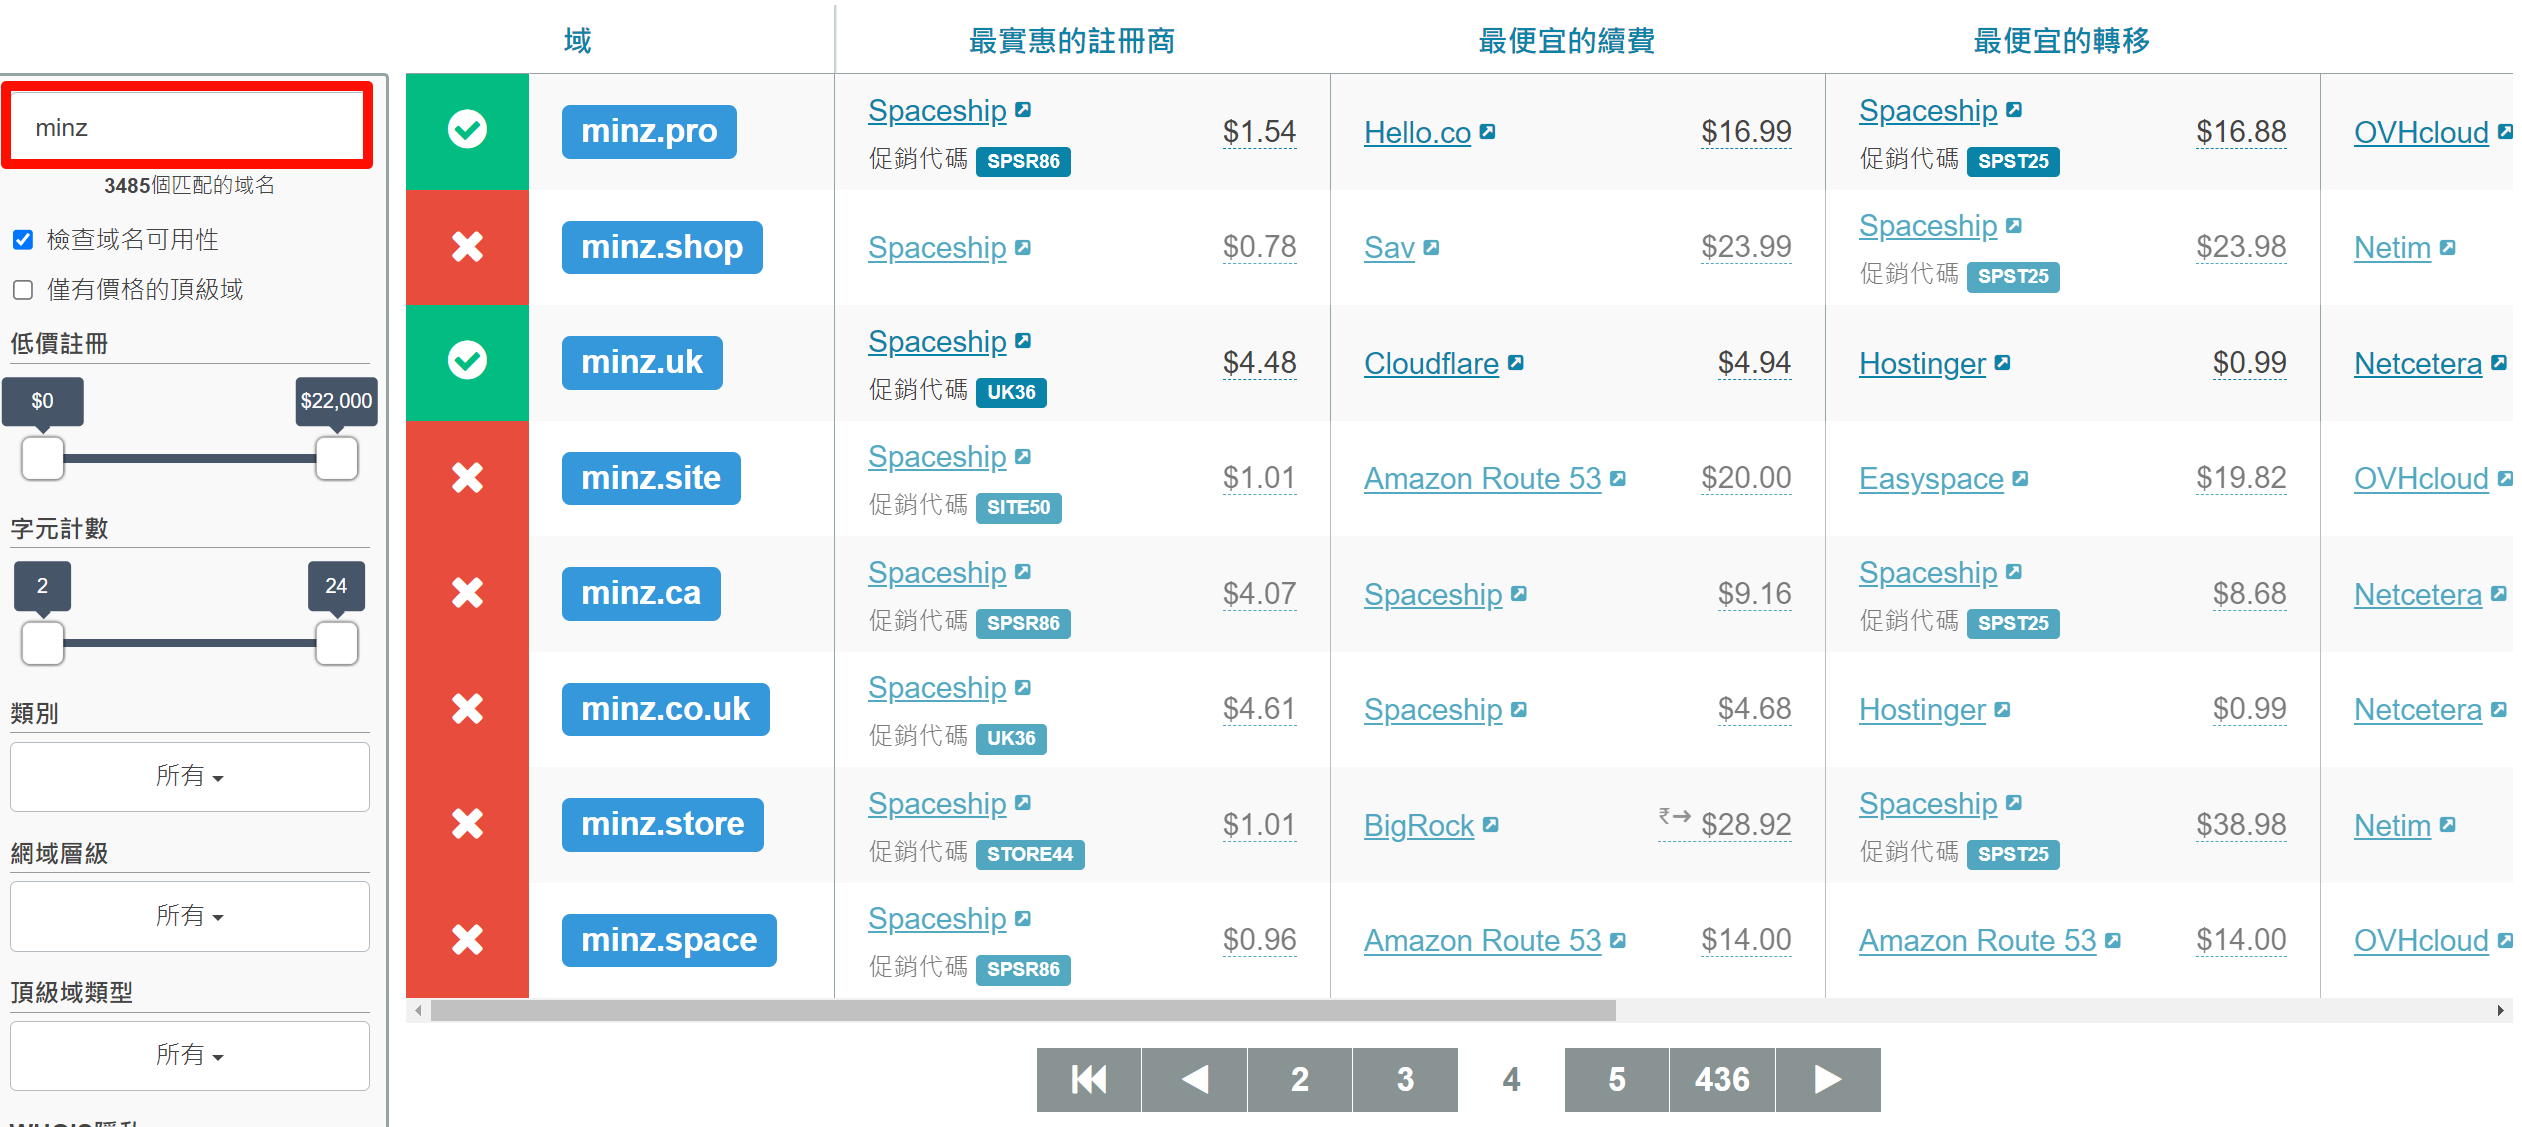Go to the first page of results

point(1089,1079)
